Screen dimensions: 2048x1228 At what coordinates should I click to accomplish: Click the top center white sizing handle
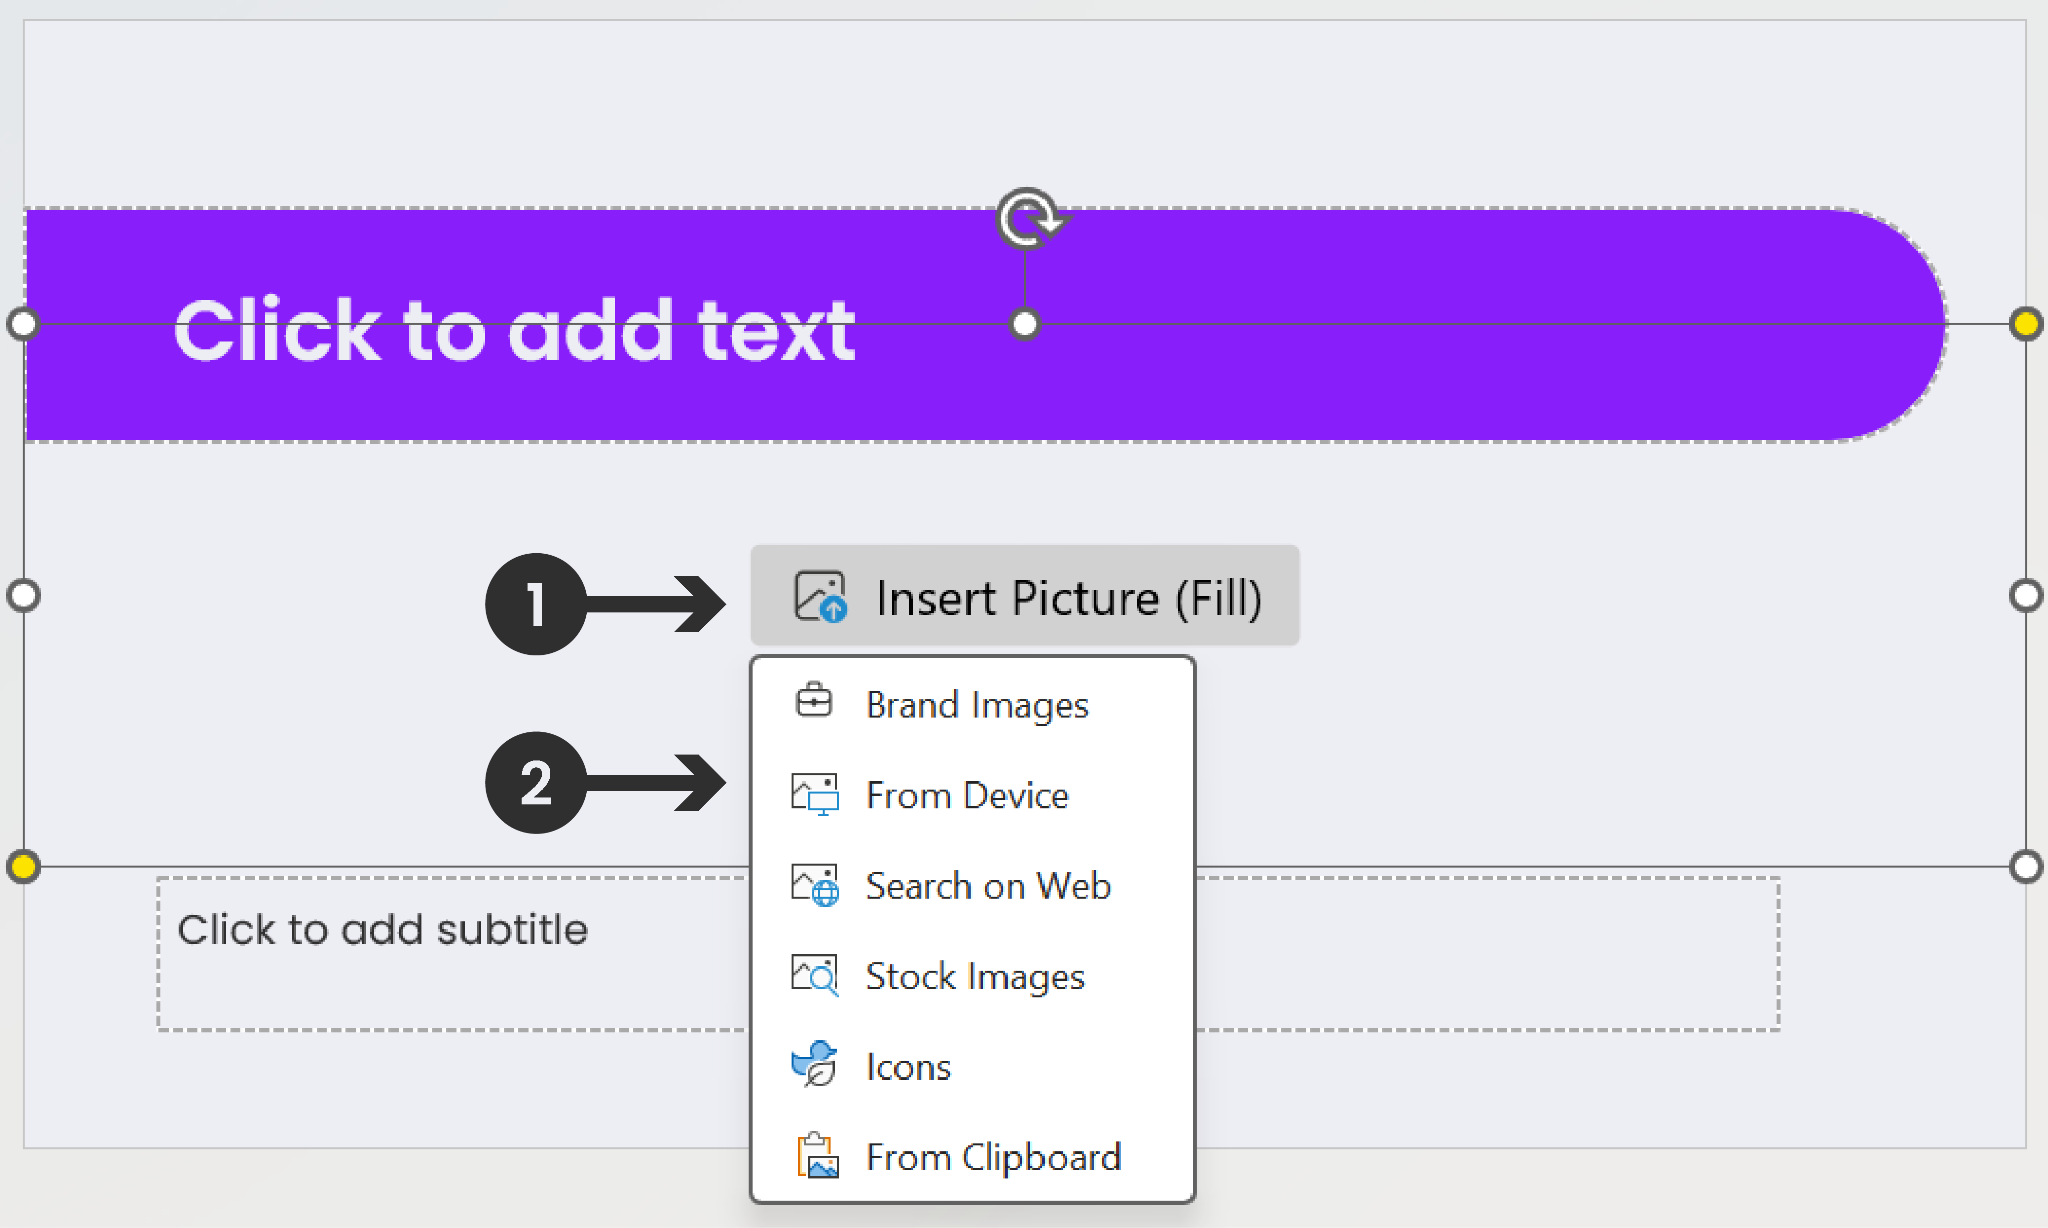click(1025, 324)
